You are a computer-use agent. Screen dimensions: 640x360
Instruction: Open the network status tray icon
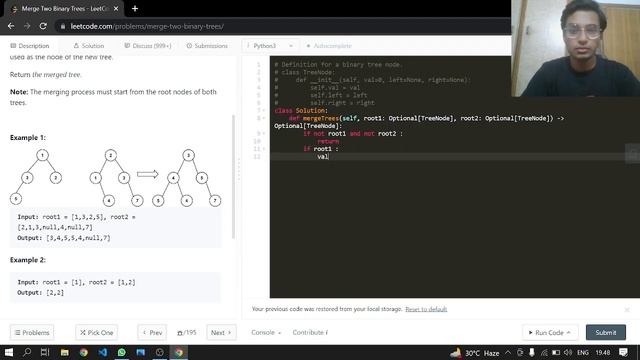544,353
